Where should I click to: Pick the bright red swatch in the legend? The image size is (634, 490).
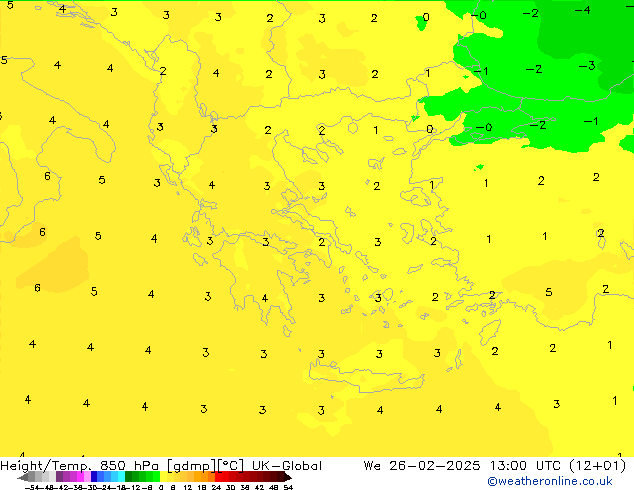click(218, 477)
